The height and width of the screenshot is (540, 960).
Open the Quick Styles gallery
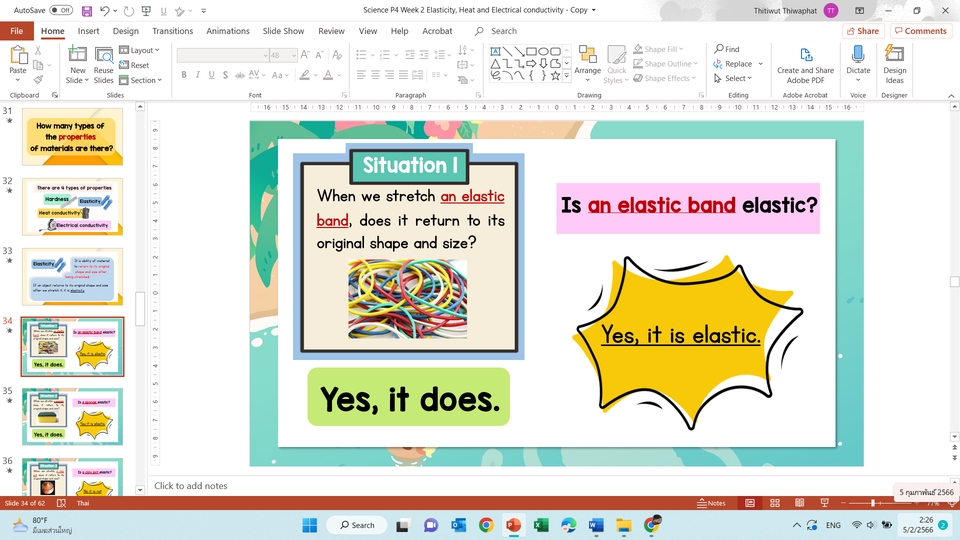point(616,64)
